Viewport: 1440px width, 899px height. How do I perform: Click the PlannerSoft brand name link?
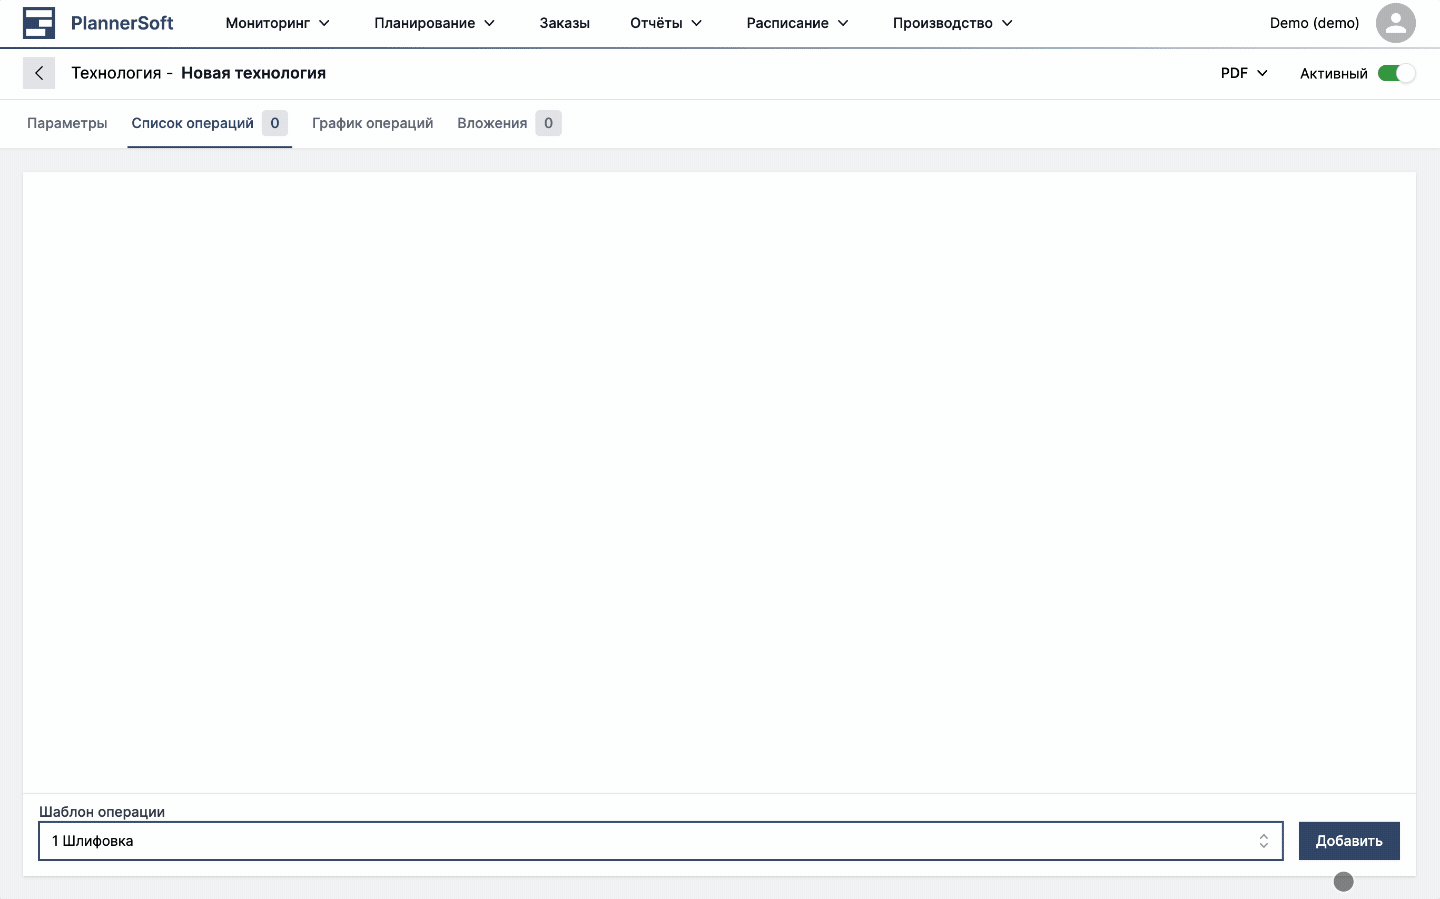tap(122, 23)
